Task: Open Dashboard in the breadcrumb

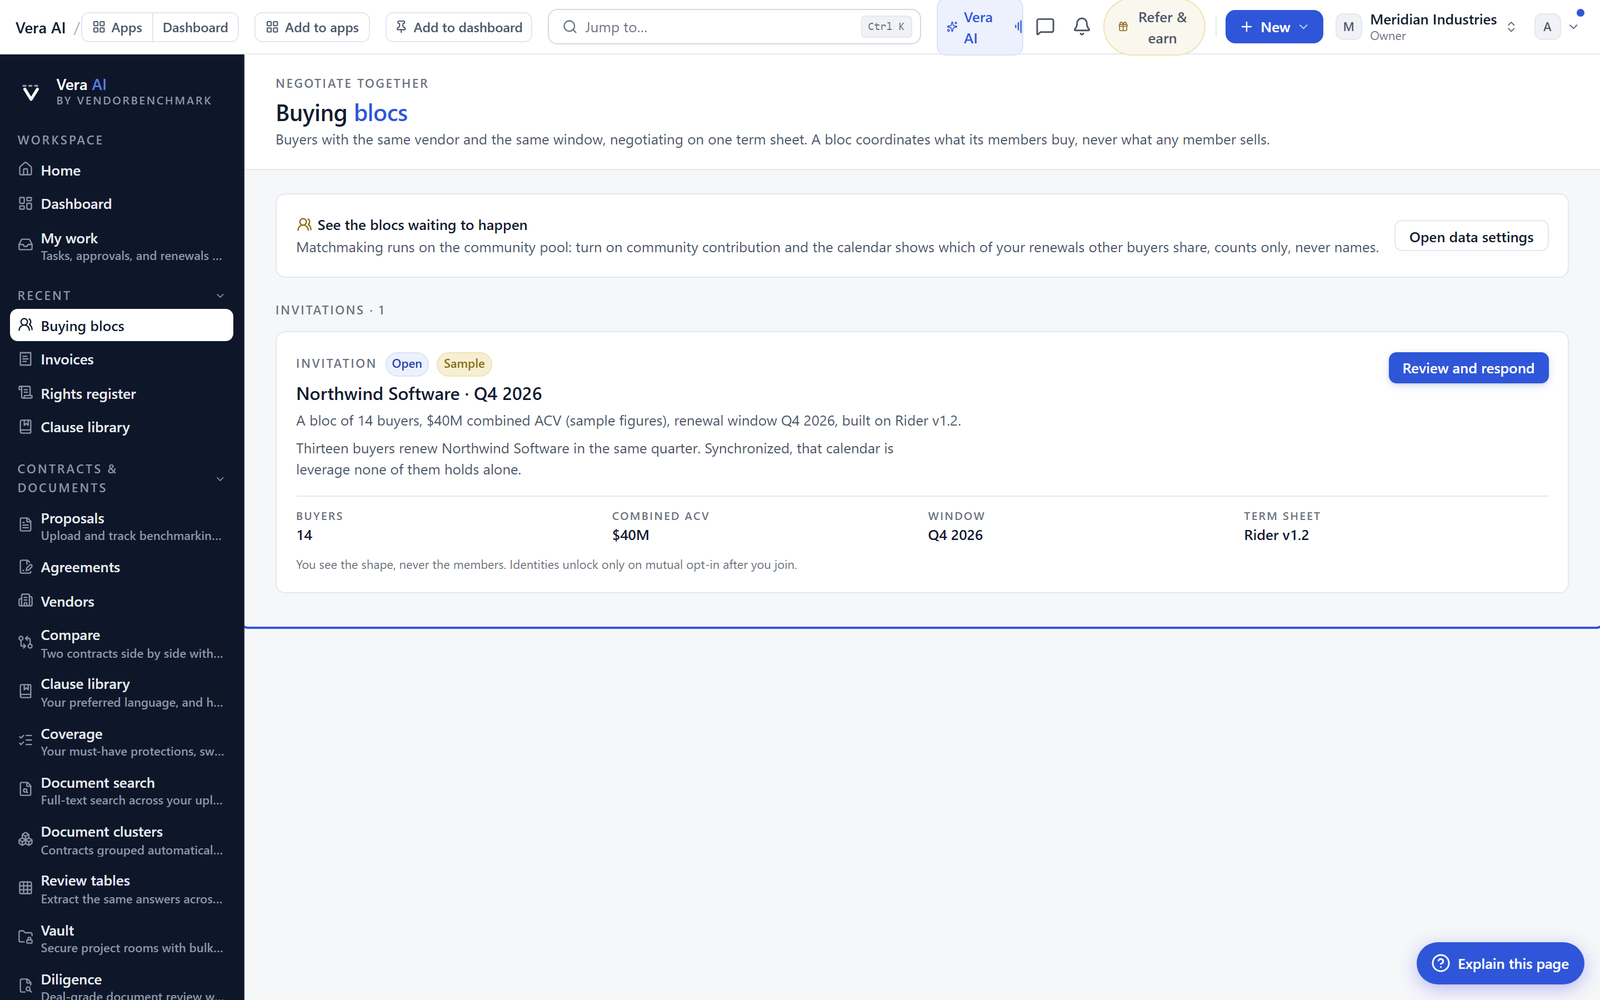Action: tap(195, 27)
